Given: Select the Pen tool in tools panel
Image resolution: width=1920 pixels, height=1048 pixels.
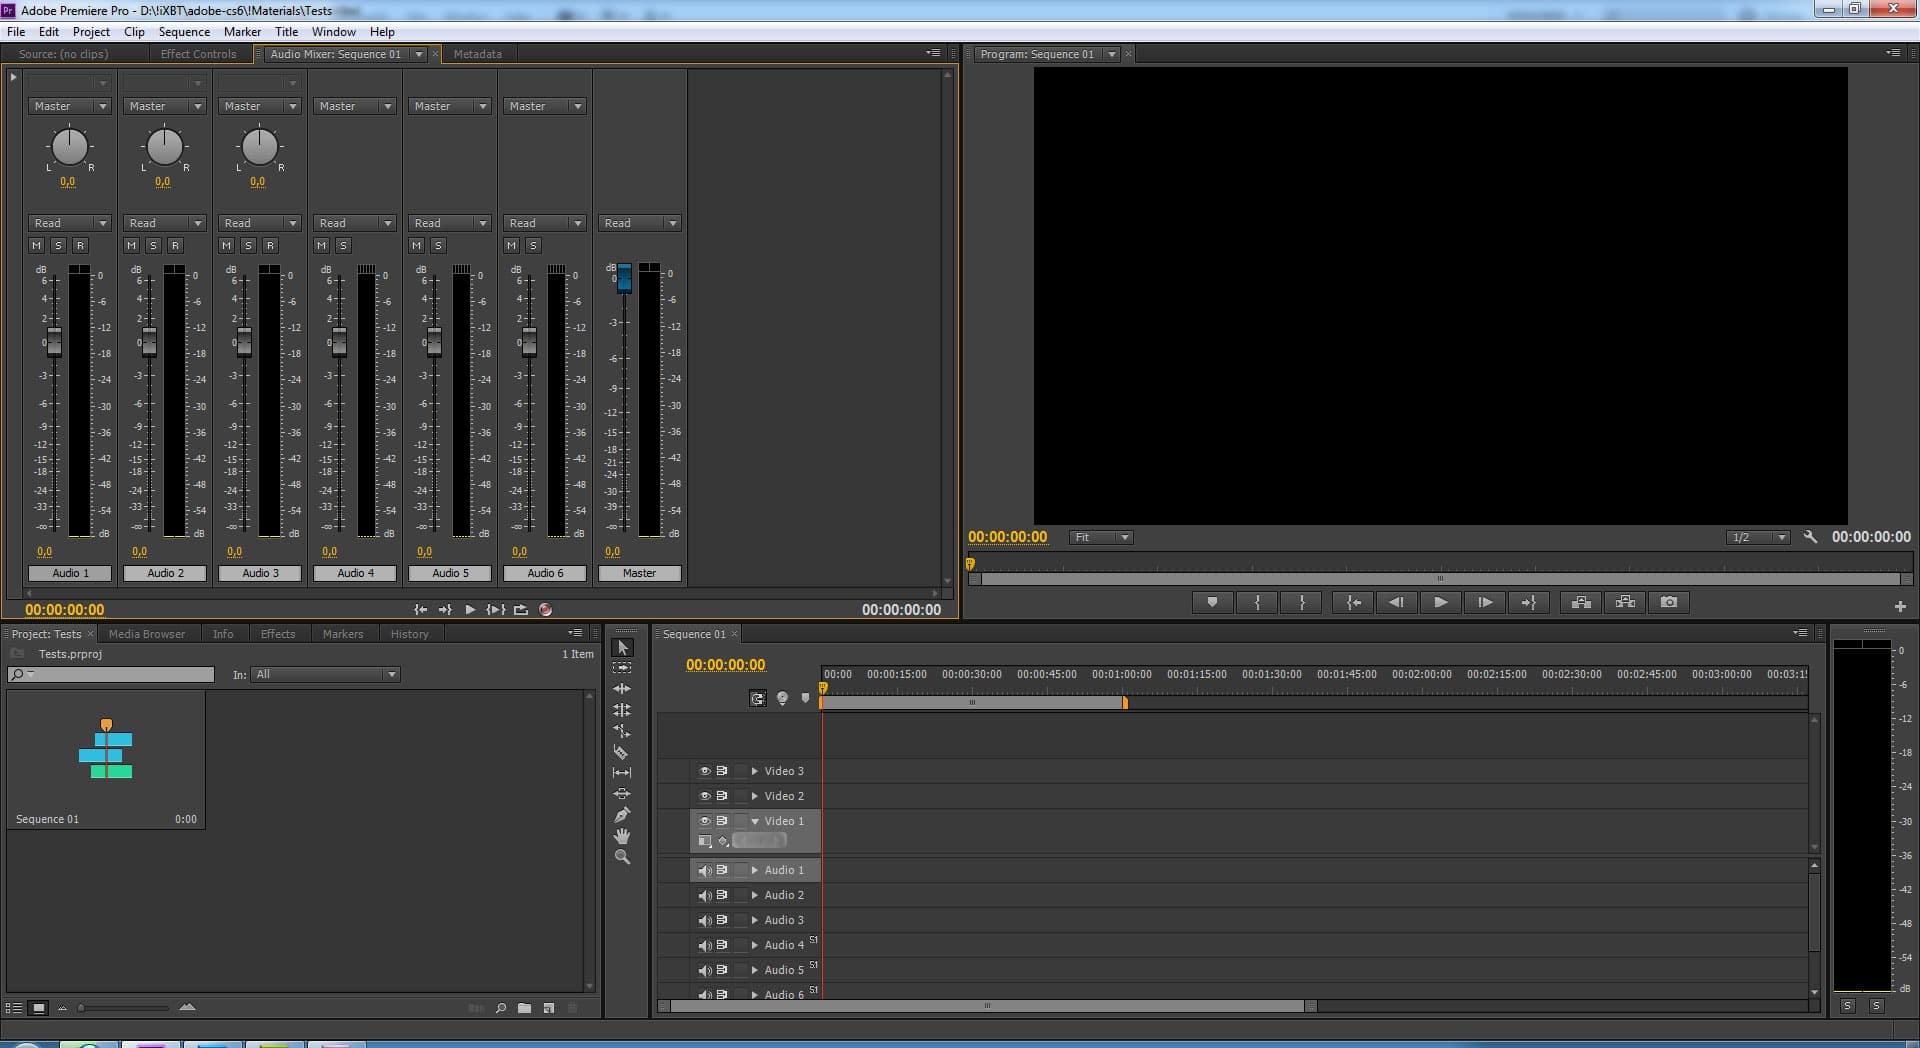Looking at the screenshot, I should [x=621, y=815].
